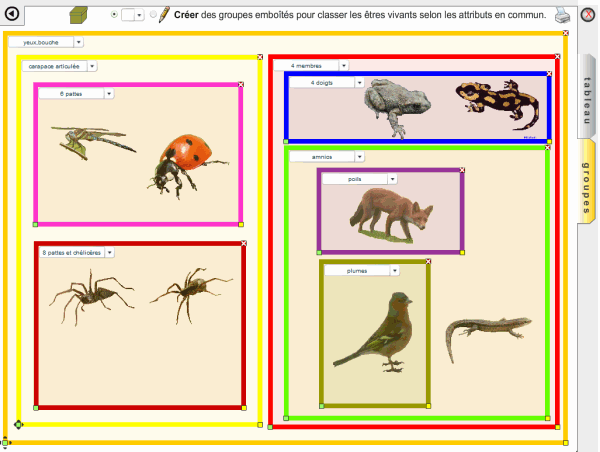The height and width of the screenshot is (452, 600).
Task: Click the olive plumes group's yellow handle
Action: (x=428, y=406)
